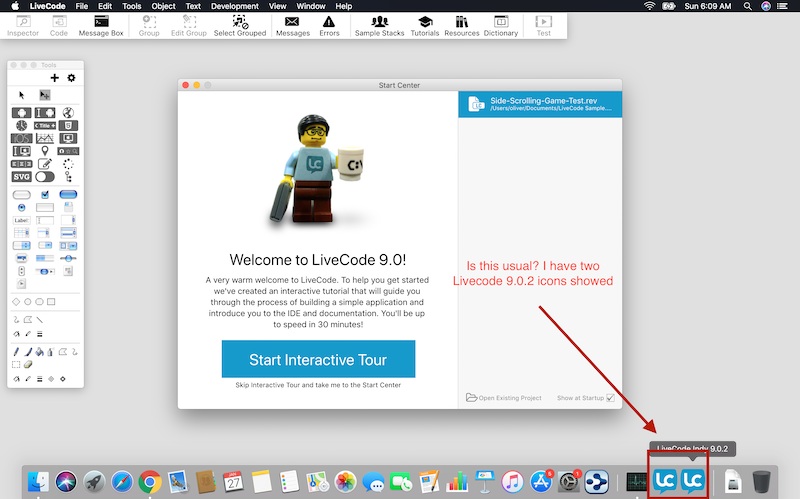800x499 pixels.
Task: Toggle the Show at Startup checkbox
Action: [x=611, y=397]
